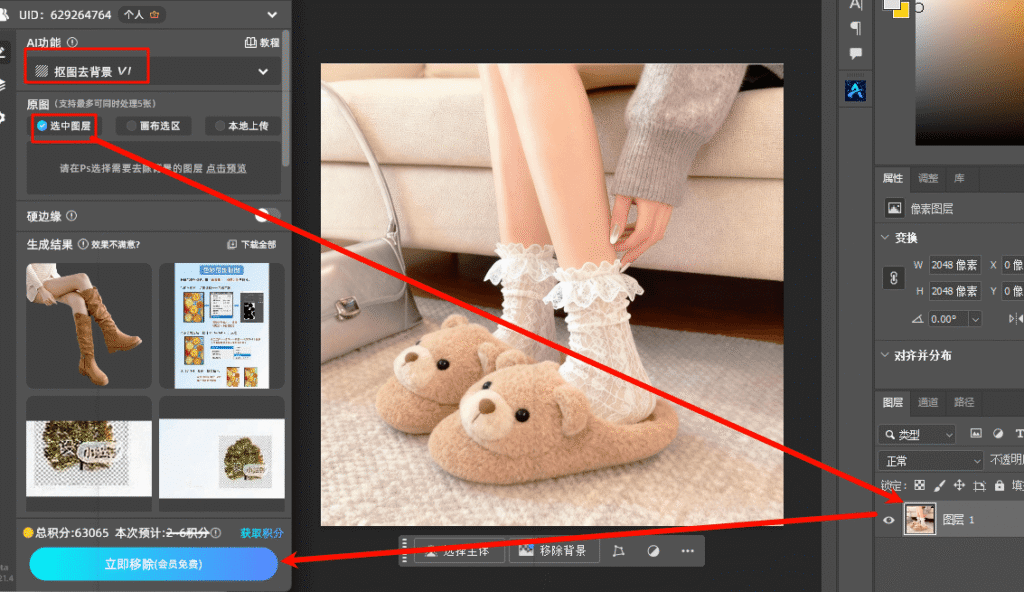Click the 获取积分 link

(x=261, y=533)
